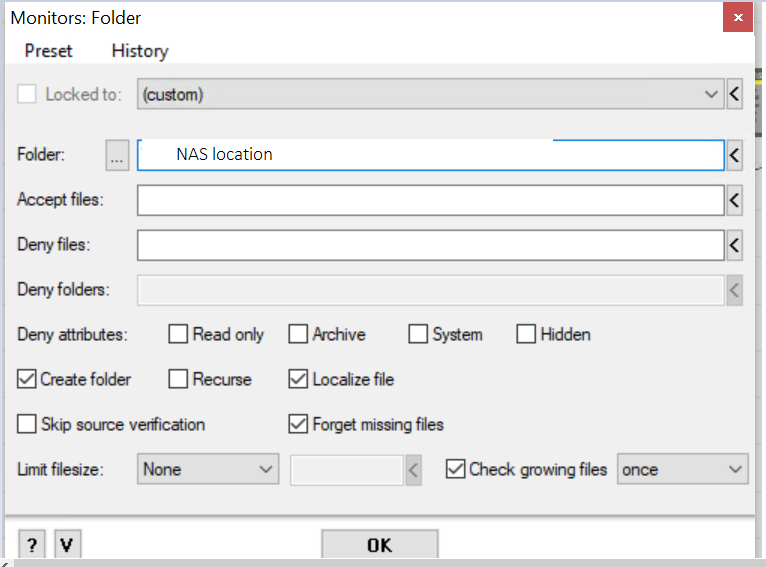Focus the Accept files input field
The width and height of the screenshot is (766, 567).
(x=430, y=200)
